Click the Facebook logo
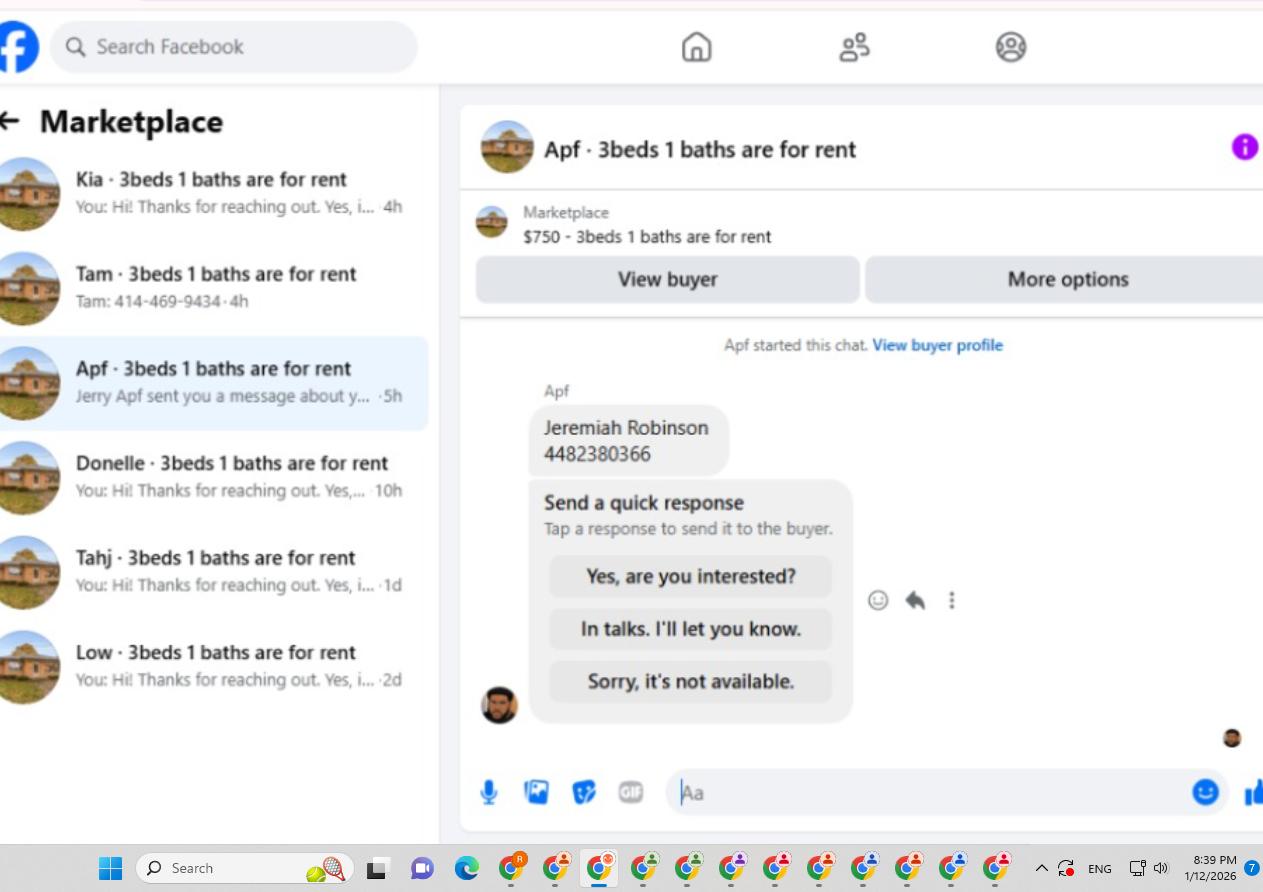 pos(17,47)
